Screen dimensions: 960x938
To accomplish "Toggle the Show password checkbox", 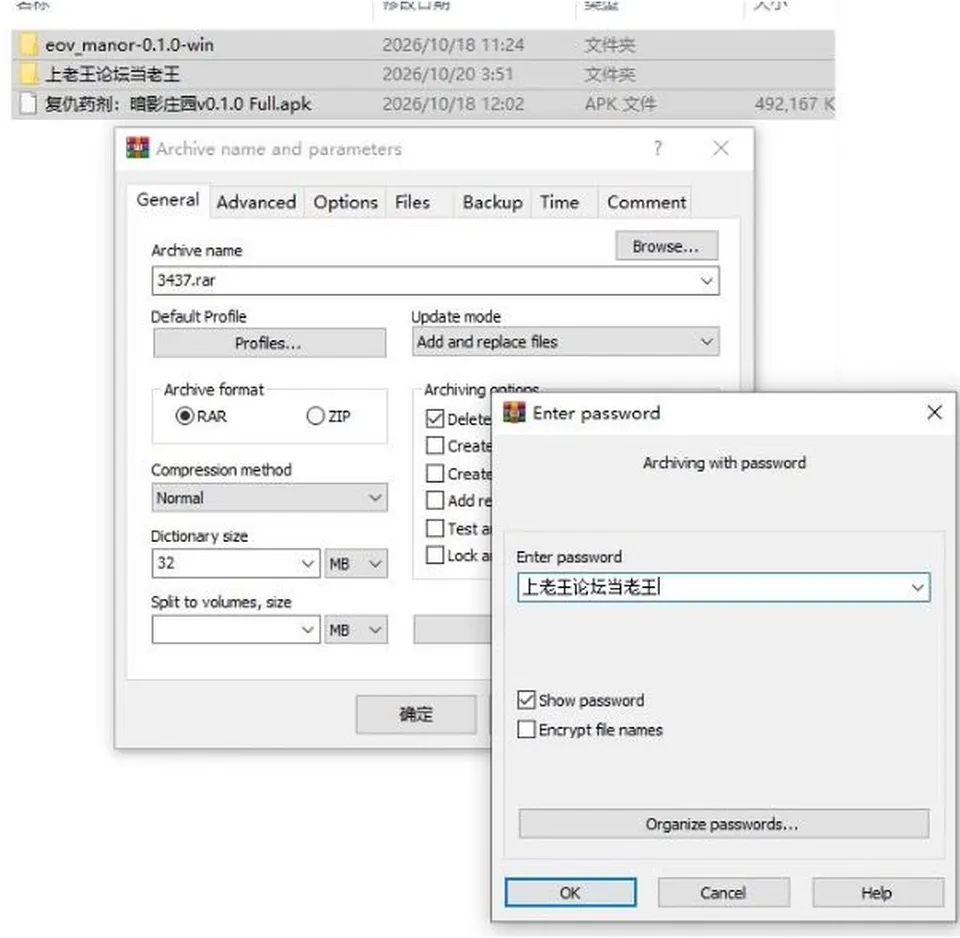I will point(526,700).
